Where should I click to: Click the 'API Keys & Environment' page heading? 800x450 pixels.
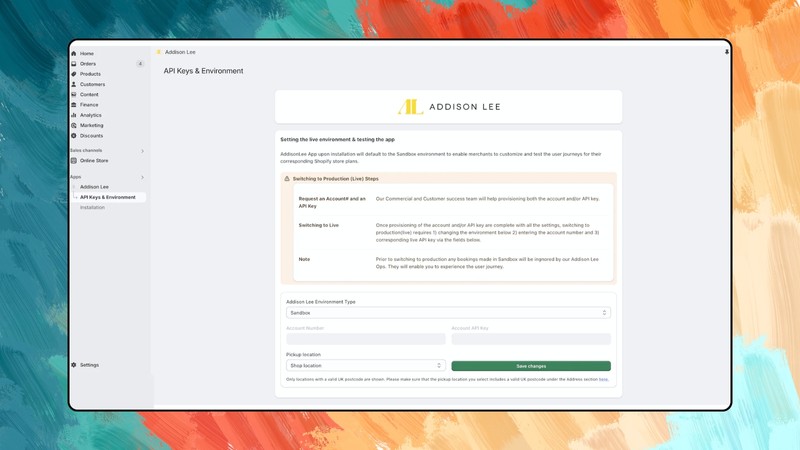(x=204, y=71)
